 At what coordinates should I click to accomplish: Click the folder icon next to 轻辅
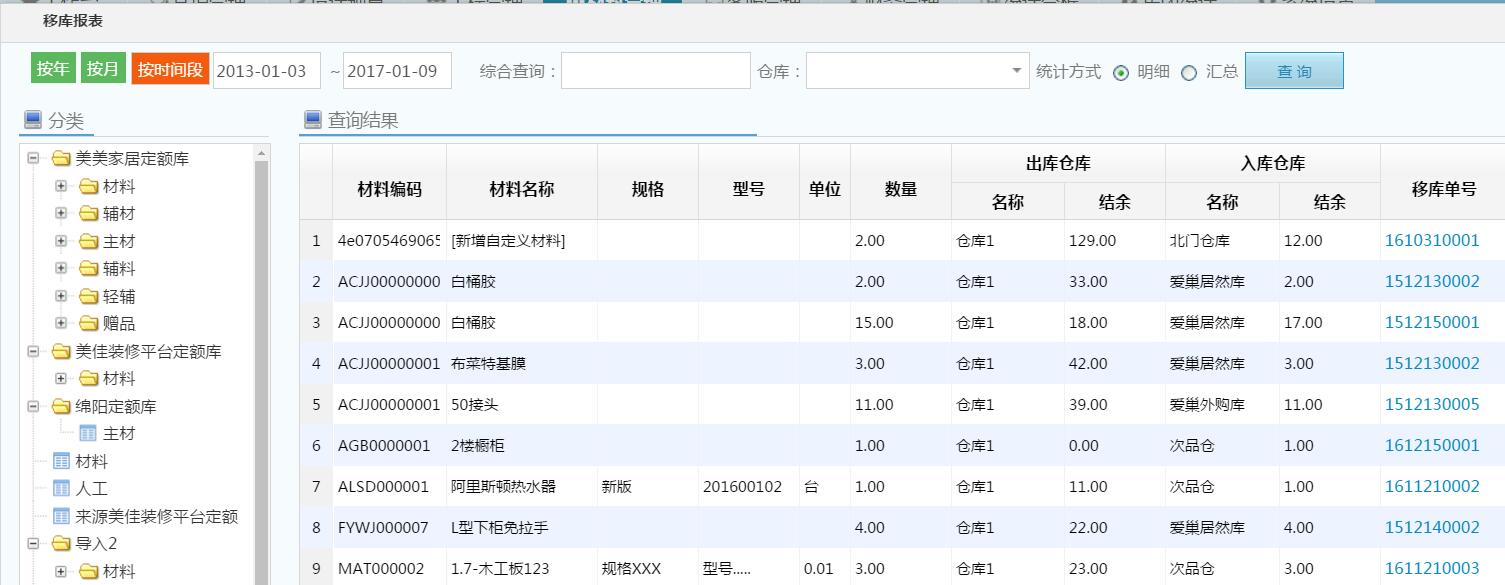pos(88,297)
